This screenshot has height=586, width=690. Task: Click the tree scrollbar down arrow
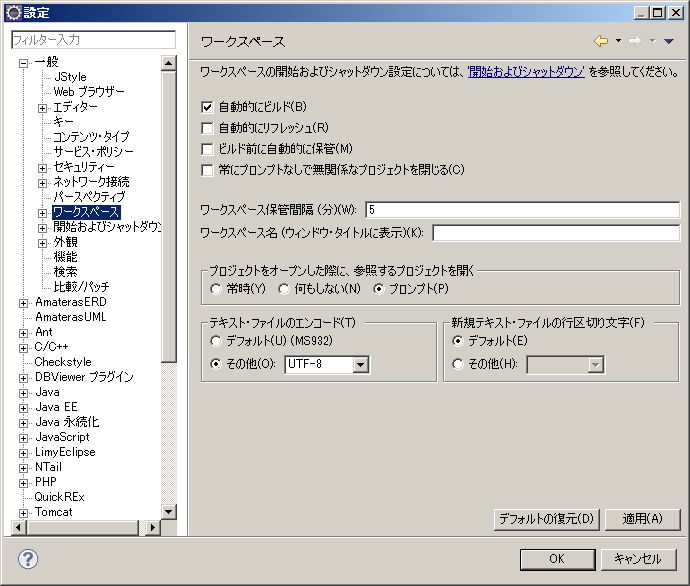coord(168,512)
